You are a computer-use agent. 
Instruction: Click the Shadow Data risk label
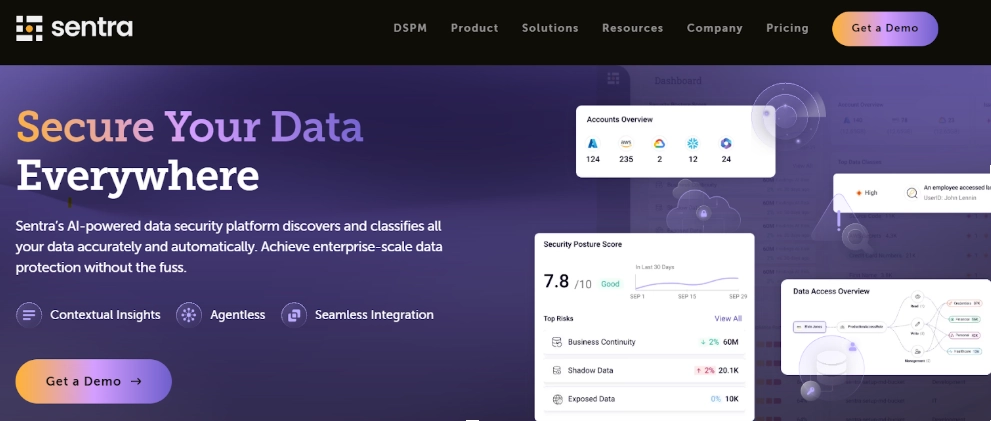pyautogui.click(x=590, y=370)
